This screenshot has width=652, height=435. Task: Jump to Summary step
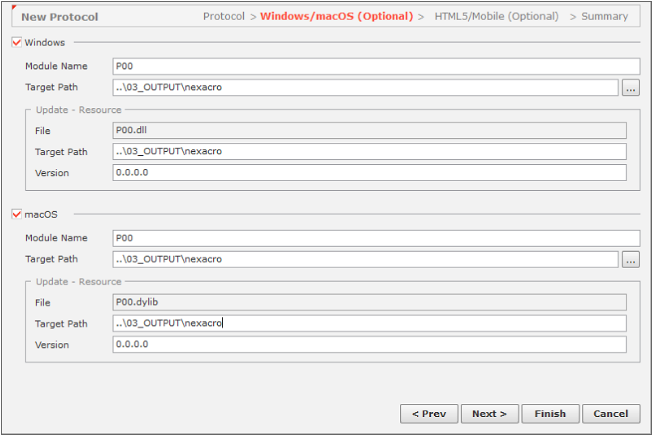(x=605, y=16)
